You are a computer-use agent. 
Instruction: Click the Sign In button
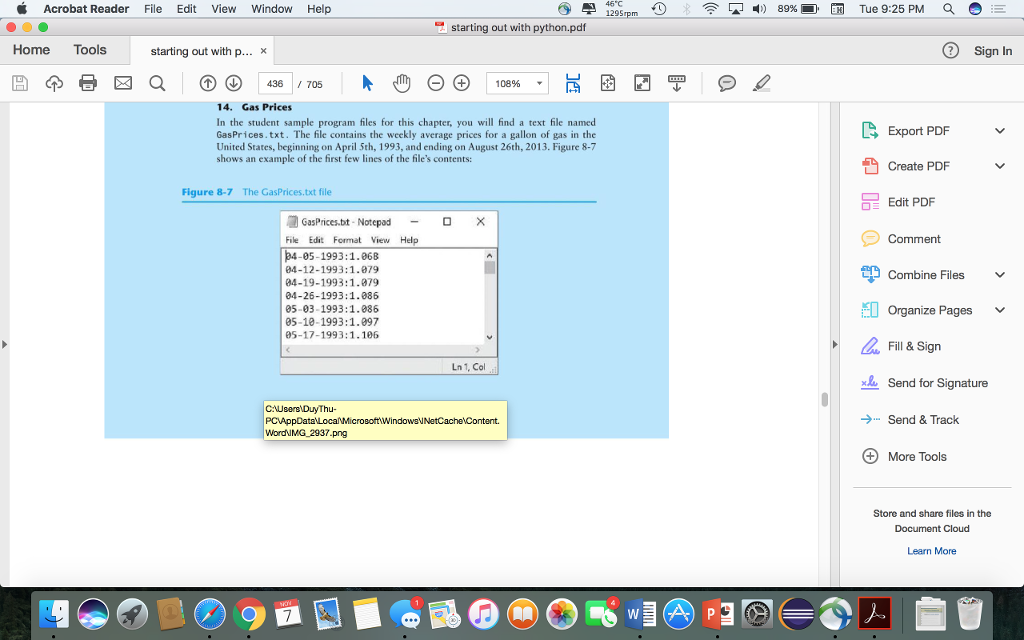pyautogui.click(x=993, y=50)
